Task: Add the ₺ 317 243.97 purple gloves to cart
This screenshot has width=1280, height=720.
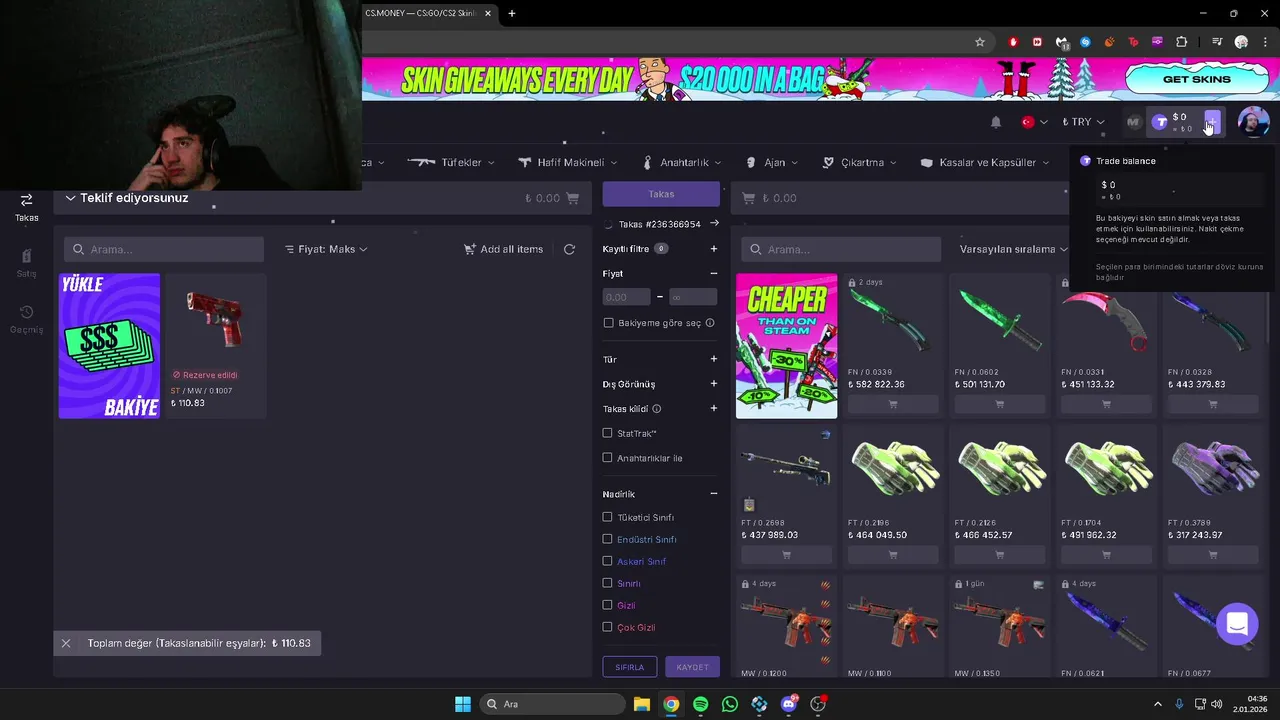Action: [1213, 555]
